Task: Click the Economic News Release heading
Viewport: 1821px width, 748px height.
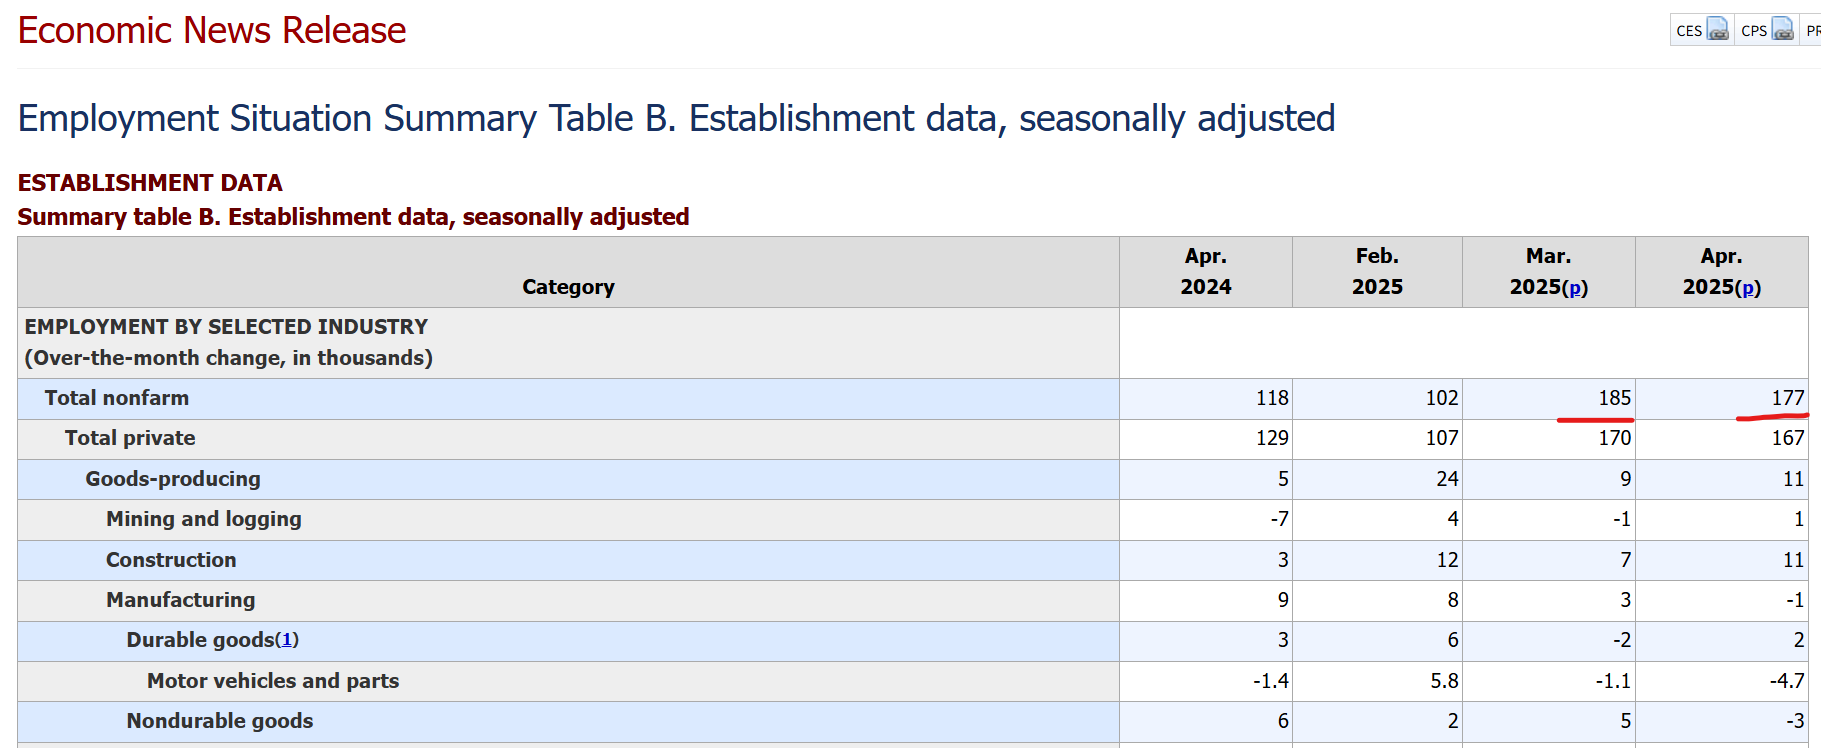Action: tap(212, 30)
